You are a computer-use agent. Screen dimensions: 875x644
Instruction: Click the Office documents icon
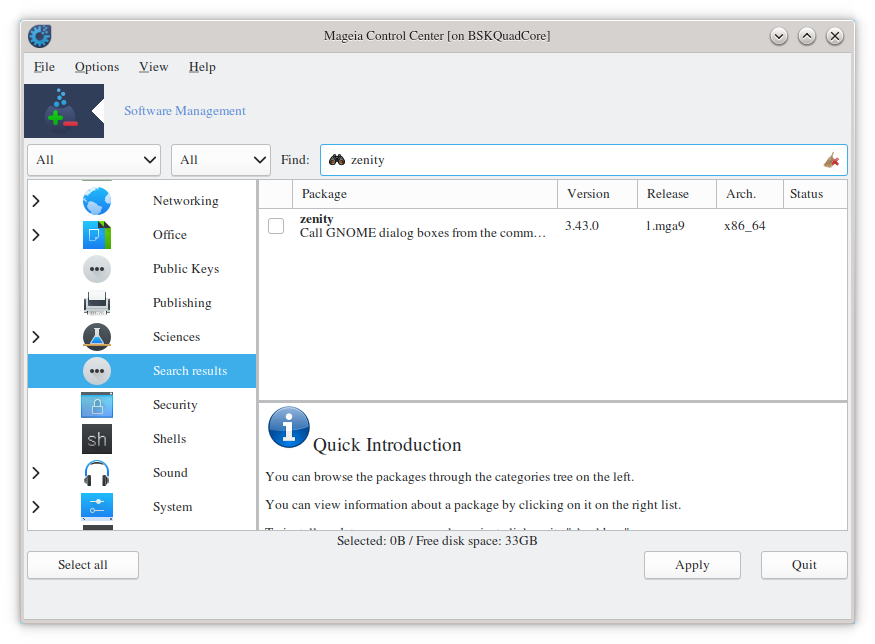click(97, 235)
